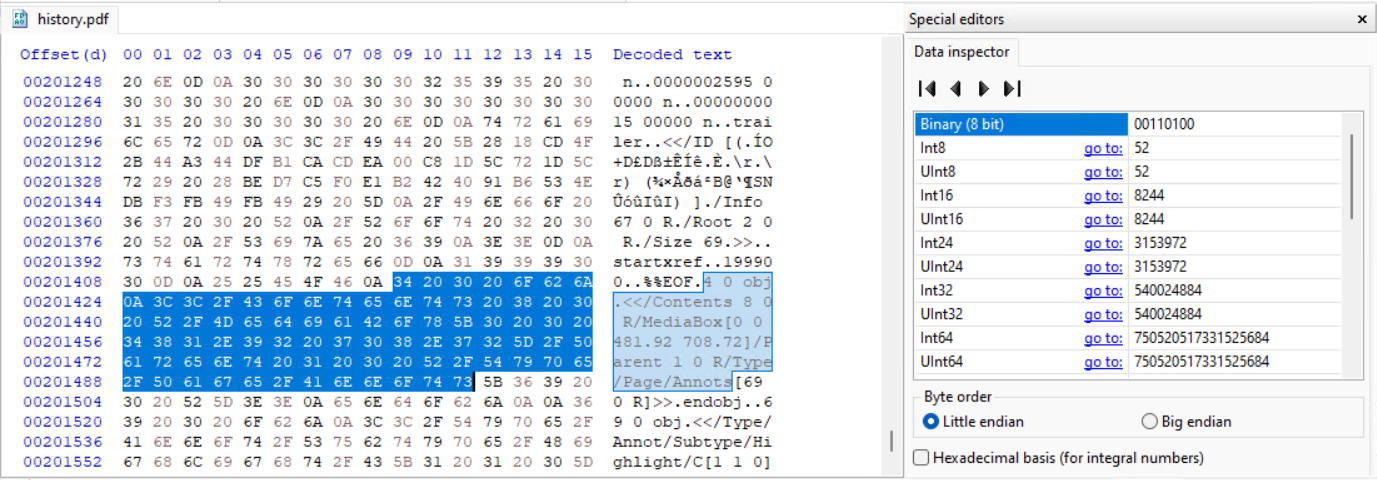Image resolution: width=1377 pixels, height=480 pixels.
Task: Click 'go to:' link for UInt16
Action: pyautogui.click(x=1103, y=219)
